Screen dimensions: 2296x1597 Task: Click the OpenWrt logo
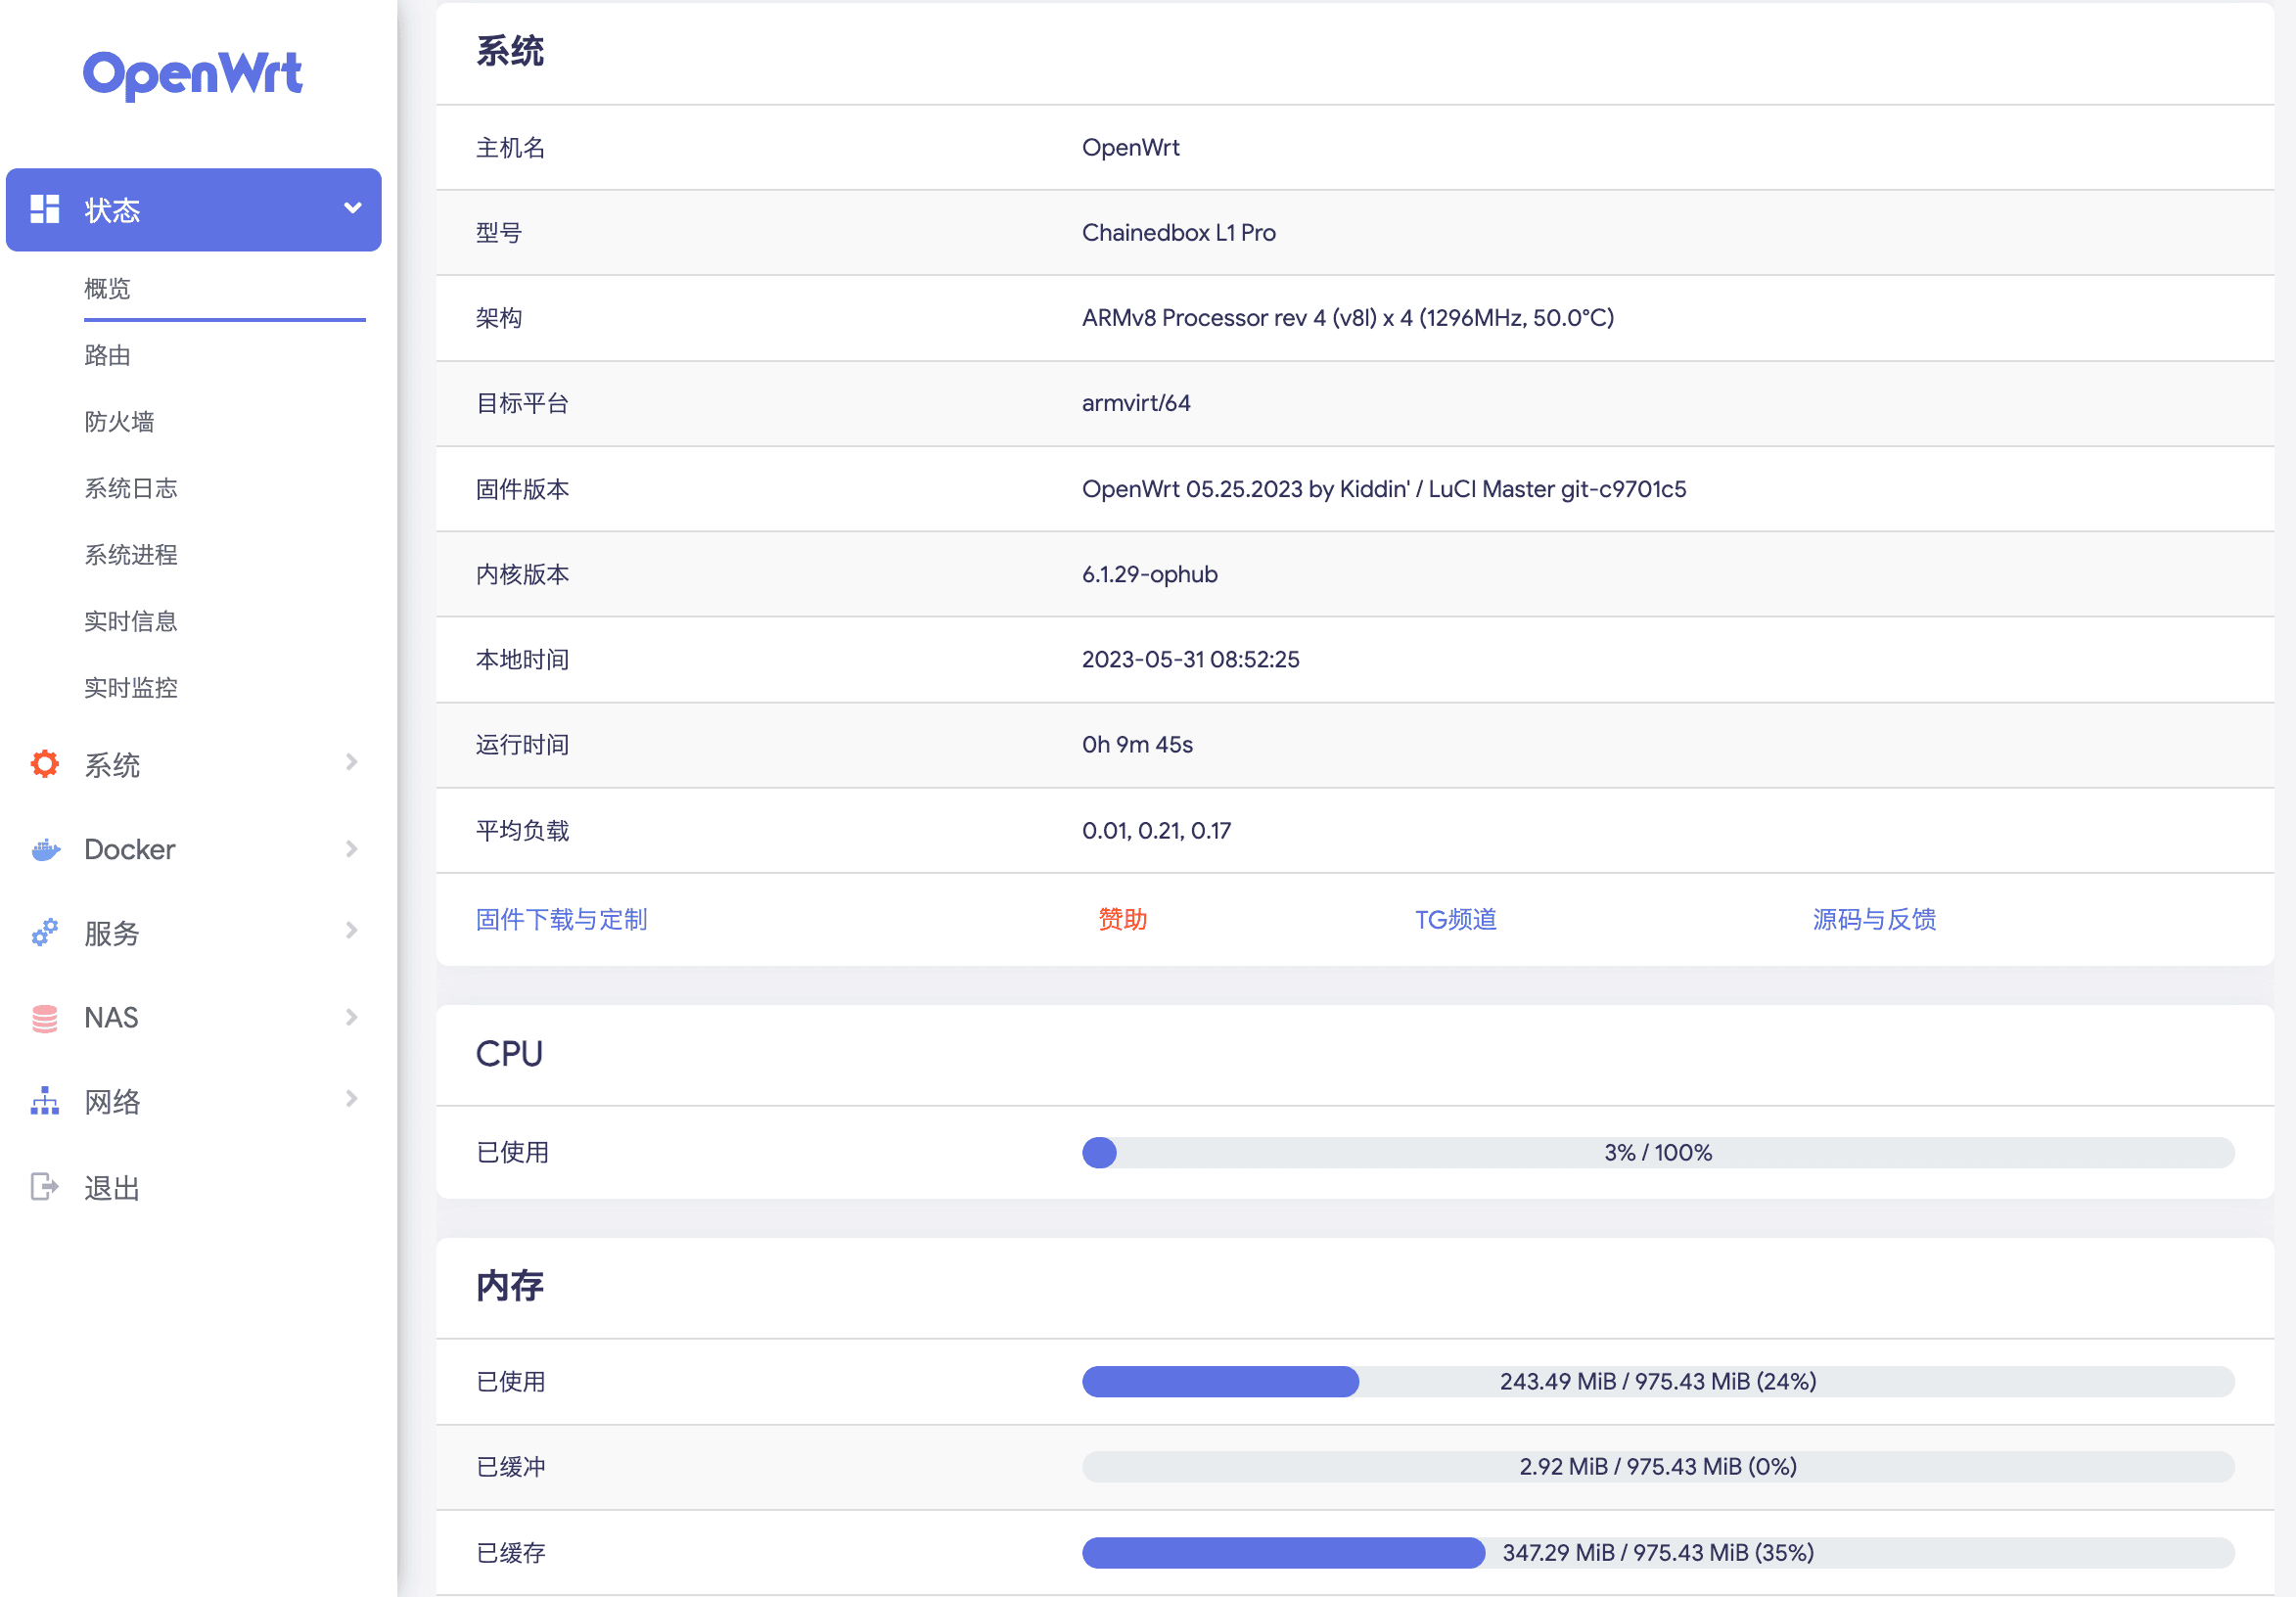tap(192, 74)
